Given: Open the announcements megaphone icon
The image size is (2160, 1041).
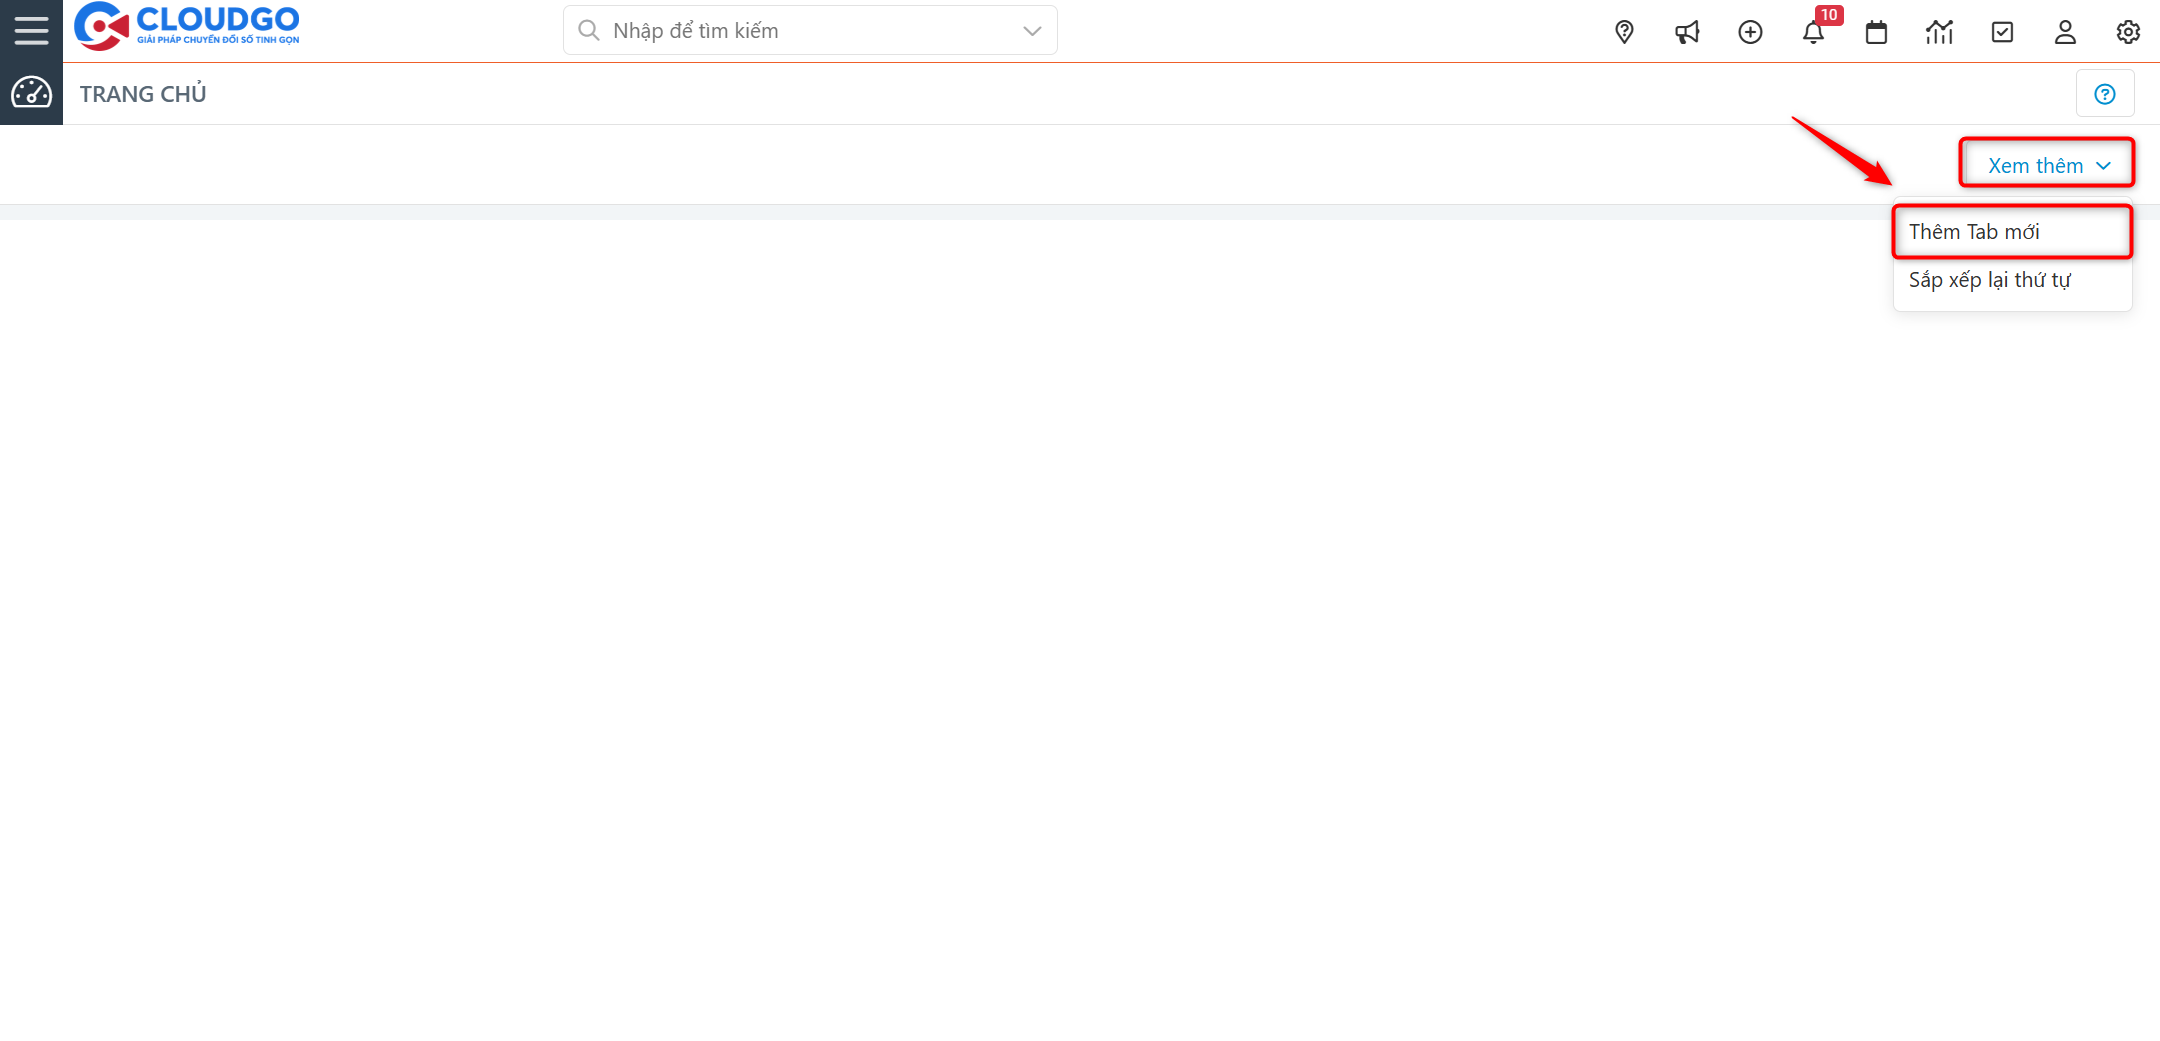Looking at the screenshot, I should [x=1687, y=32].
